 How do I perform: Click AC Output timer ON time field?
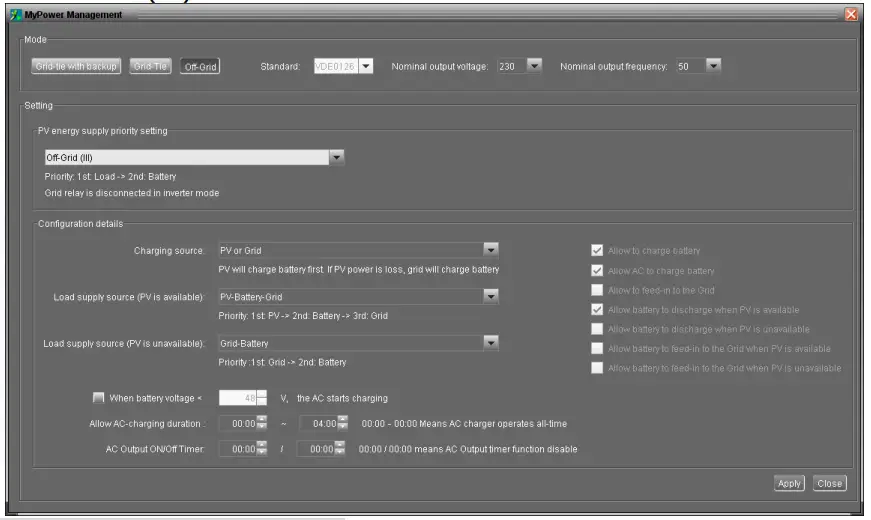tap(238, 449)
